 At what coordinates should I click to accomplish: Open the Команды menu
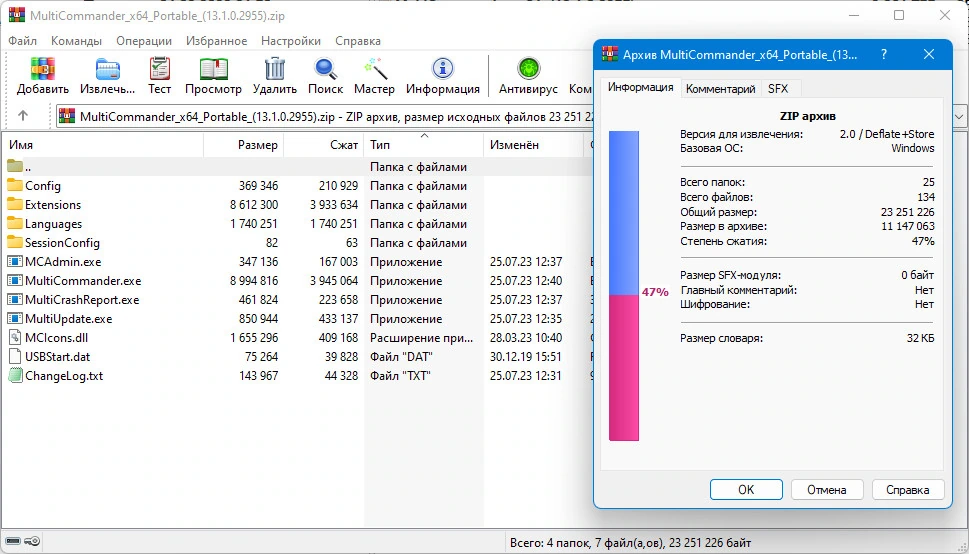(x=77, y=41)
